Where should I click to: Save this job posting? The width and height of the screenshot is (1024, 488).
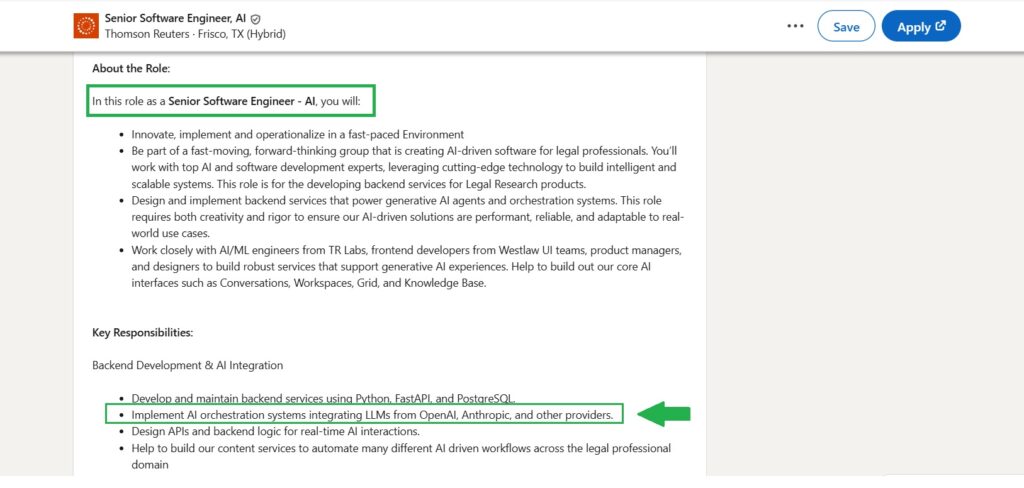[x=846, y=27]
